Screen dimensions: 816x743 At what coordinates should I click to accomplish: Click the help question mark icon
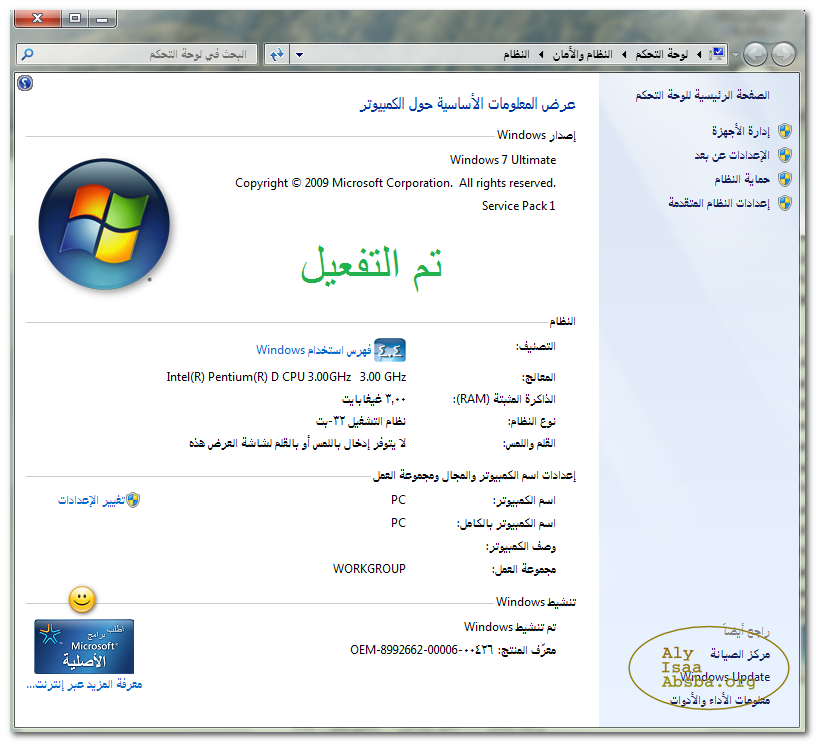(26, 84)
